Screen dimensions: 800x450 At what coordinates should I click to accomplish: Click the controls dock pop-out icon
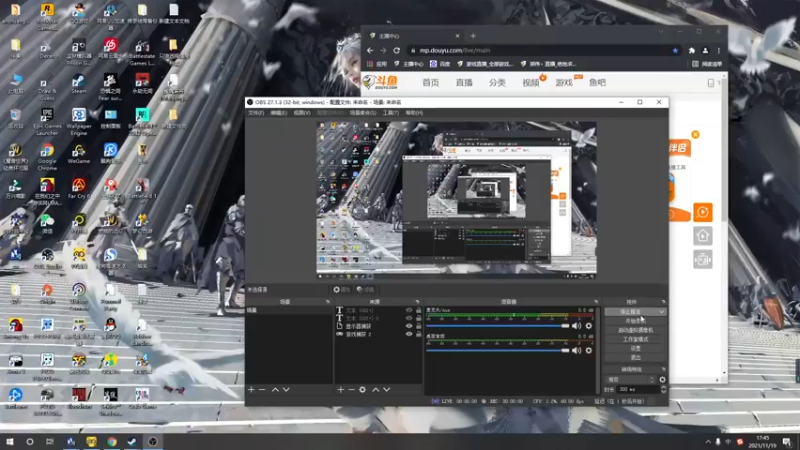coord(663,302)
